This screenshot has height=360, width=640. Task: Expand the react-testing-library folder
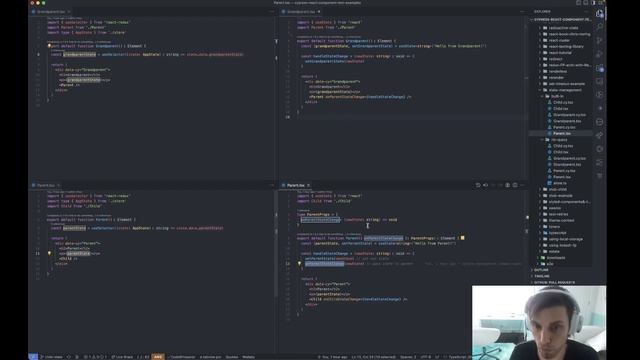(x=566, y=47)
